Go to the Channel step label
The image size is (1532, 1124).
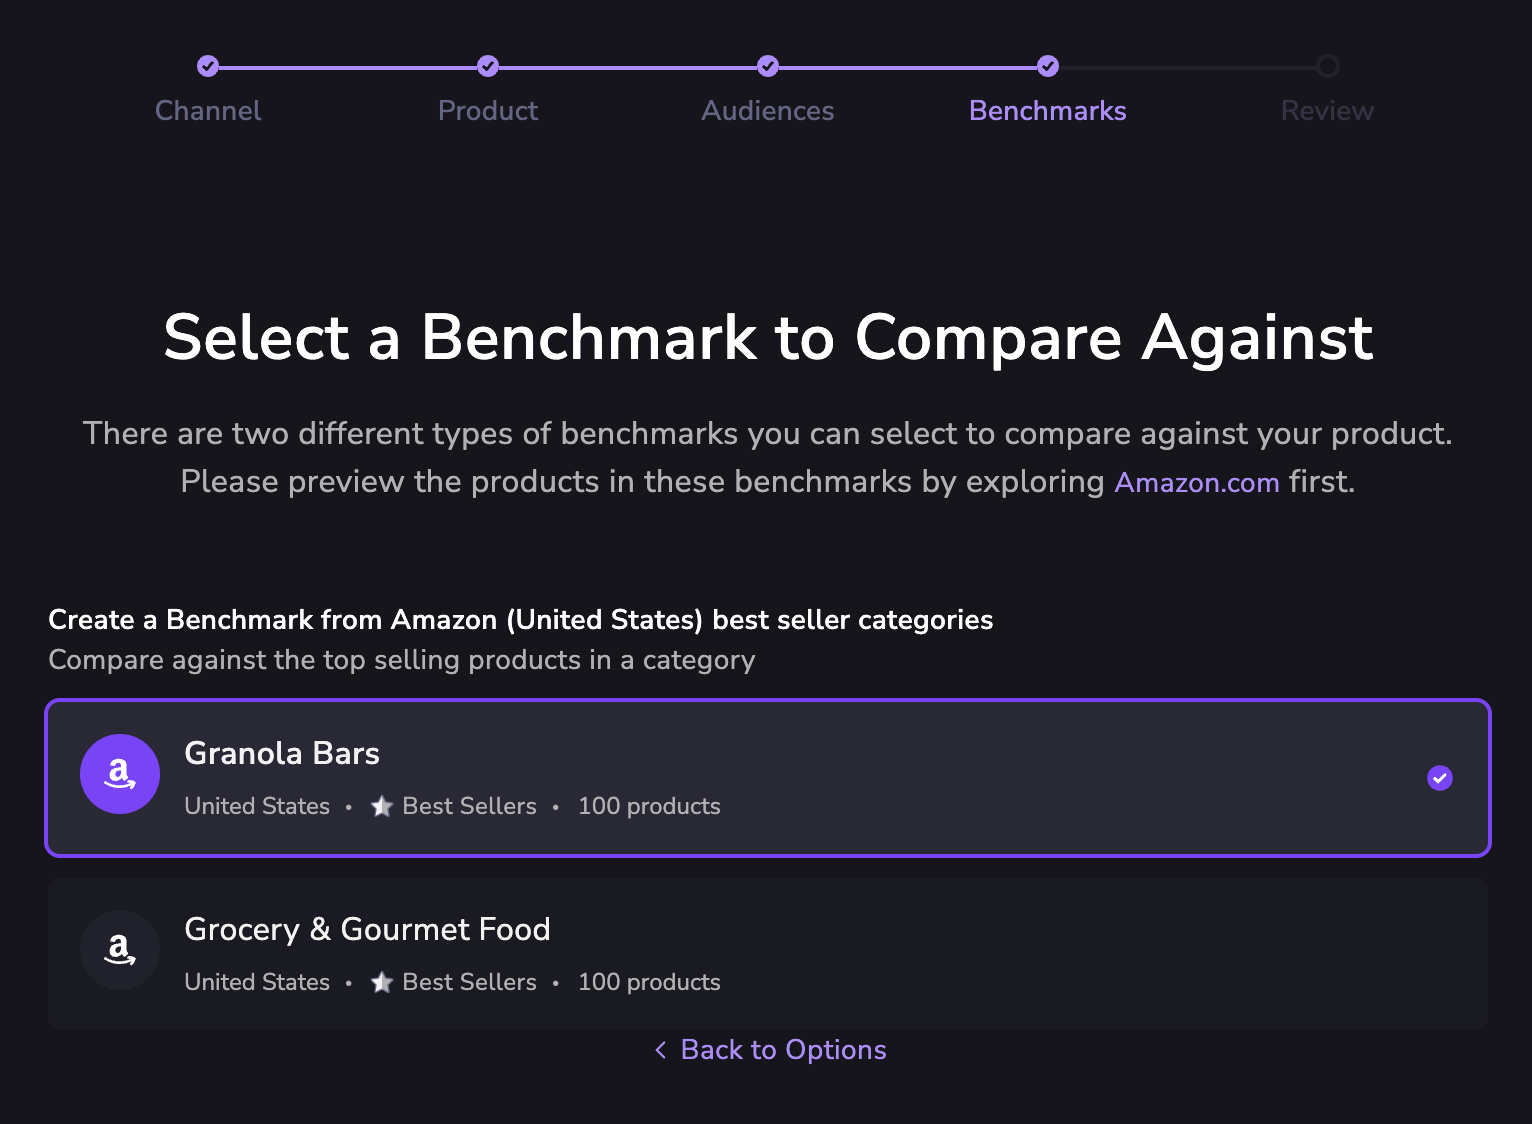tap(208, 111)
